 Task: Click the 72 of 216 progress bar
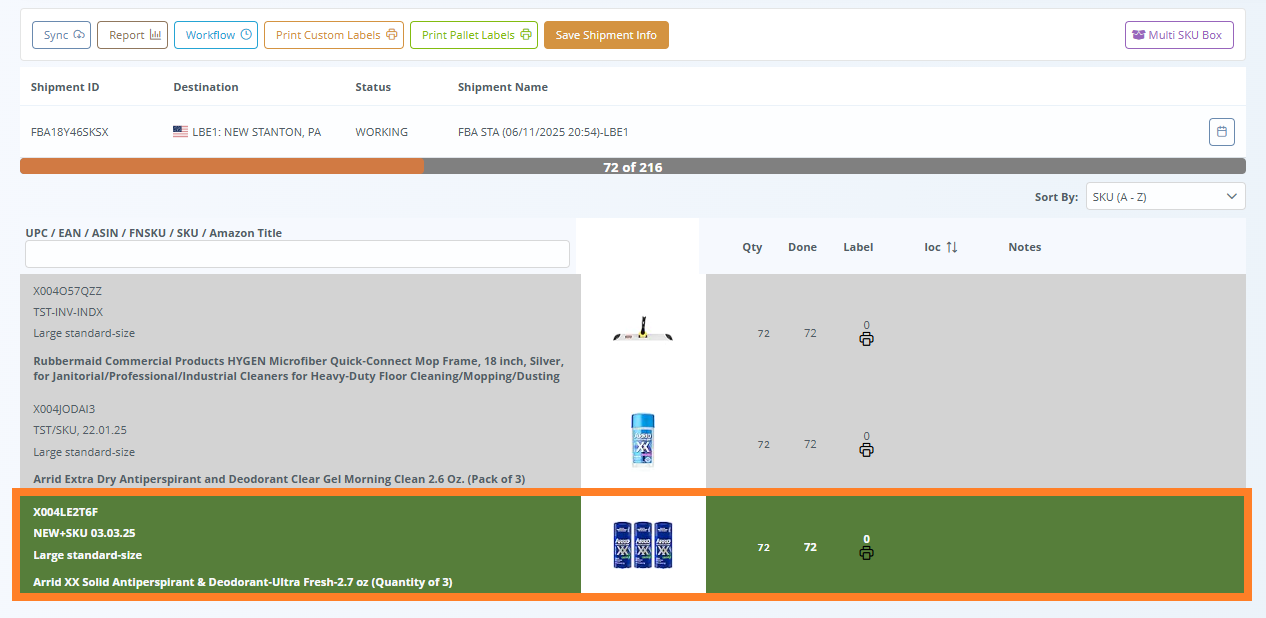tap(632, 166)
